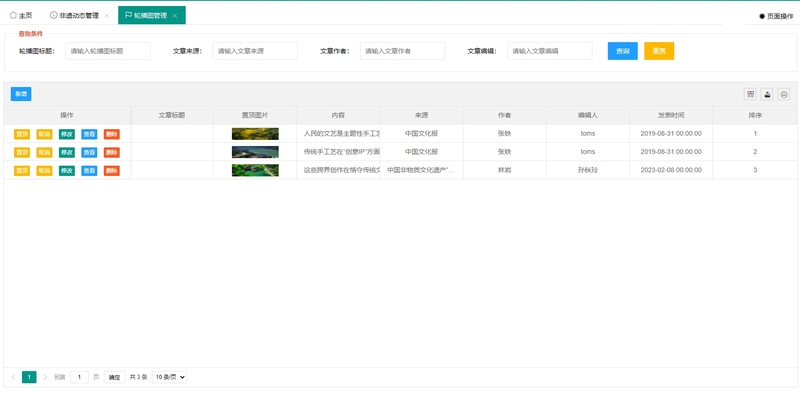Click 取消 for the row with sort 1
This screenshot has width=800, height=394.
click(44, 134)
